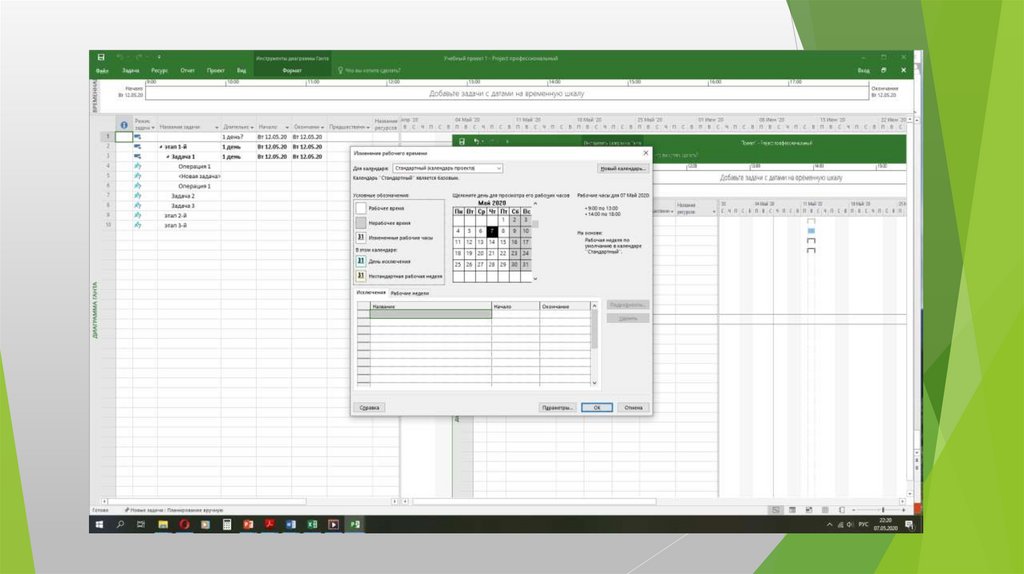Open the Файл menu
The height and width of the screenshot is (574, 1024).
(102, 71)
